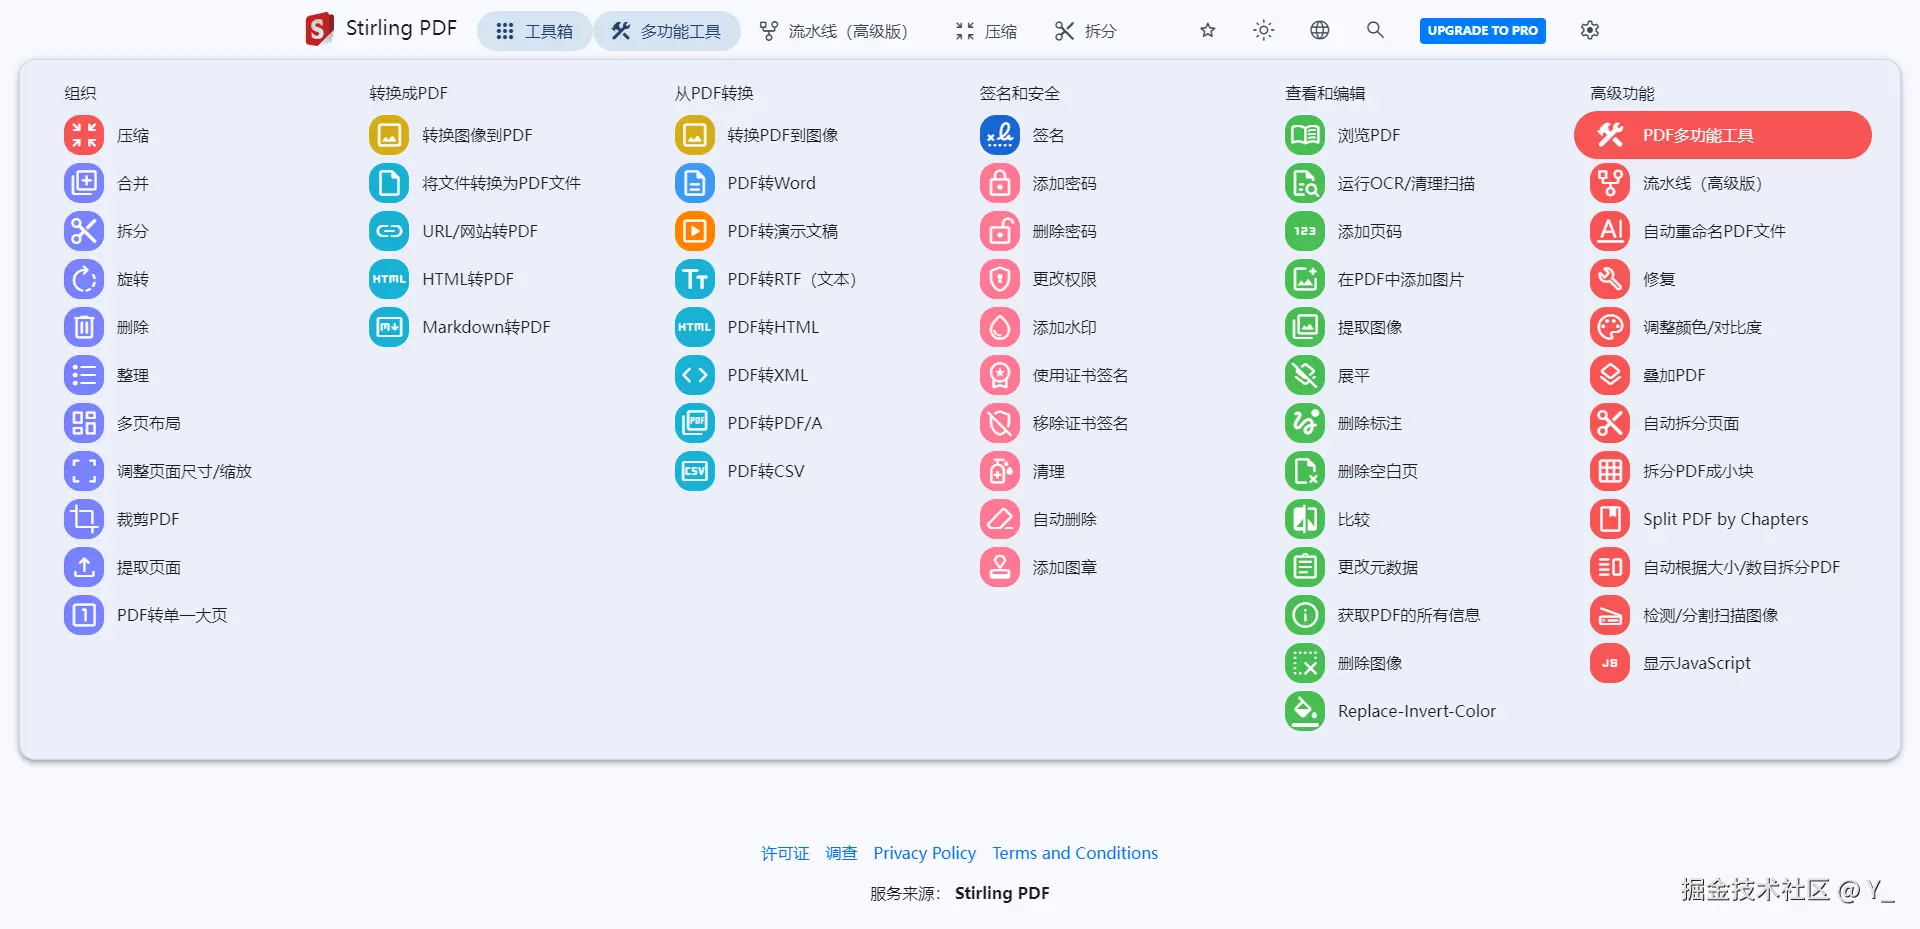The height and width of the screenshot is (929, 1920).
Task: Click the 拆分PDF成小块 grid icon
Action: (1610, 471)
